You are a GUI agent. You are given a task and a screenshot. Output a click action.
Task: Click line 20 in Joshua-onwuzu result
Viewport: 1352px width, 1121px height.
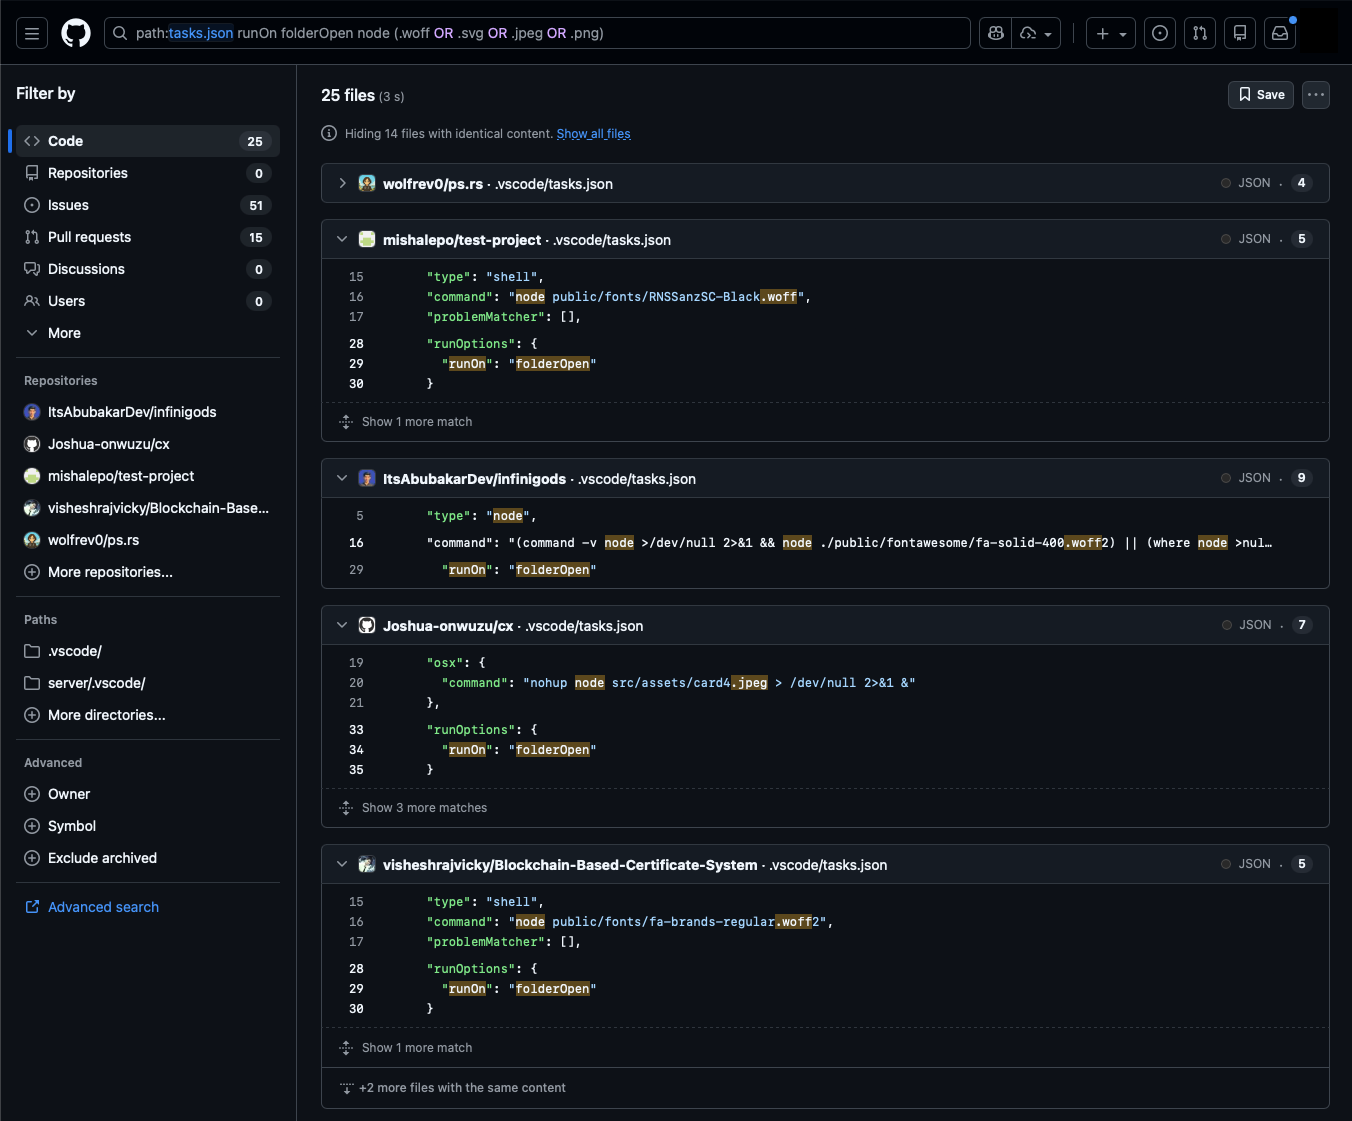(x=356, y=683)
